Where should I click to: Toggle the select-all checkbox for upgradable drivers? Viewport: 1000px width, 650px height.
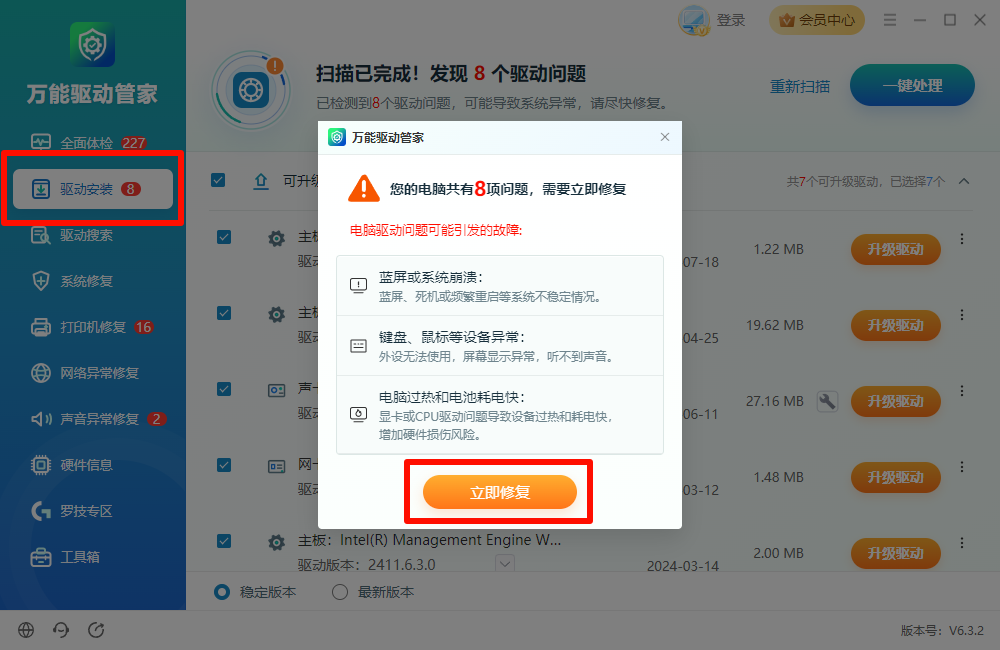218,181
